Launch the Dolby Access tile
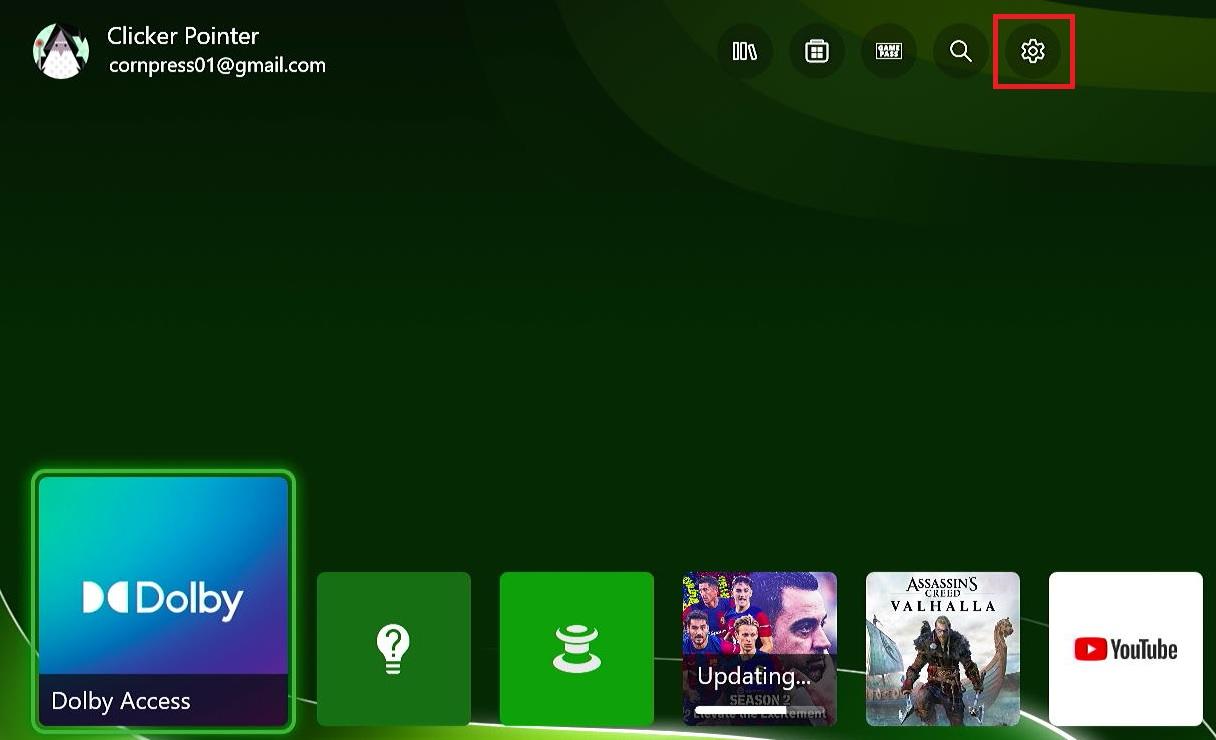 click(x=163, y=601)
